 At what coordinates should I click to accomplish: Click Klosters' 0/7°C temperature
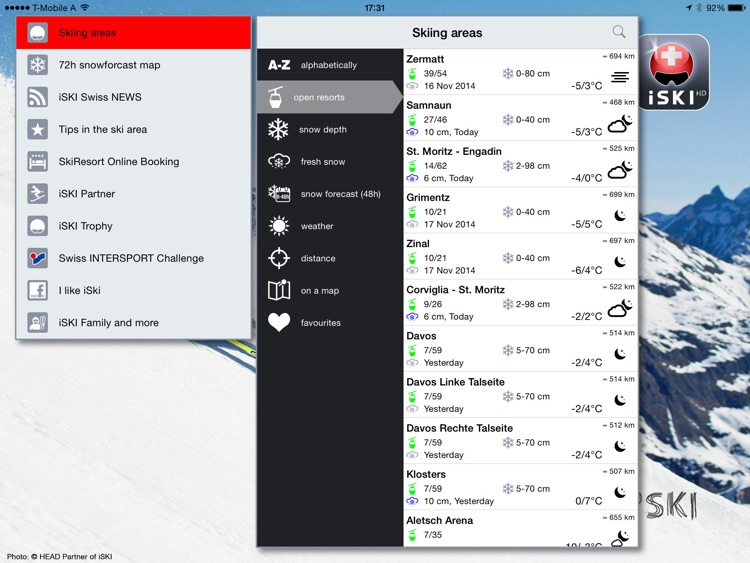pyautogui.click(x=588, y=501)
